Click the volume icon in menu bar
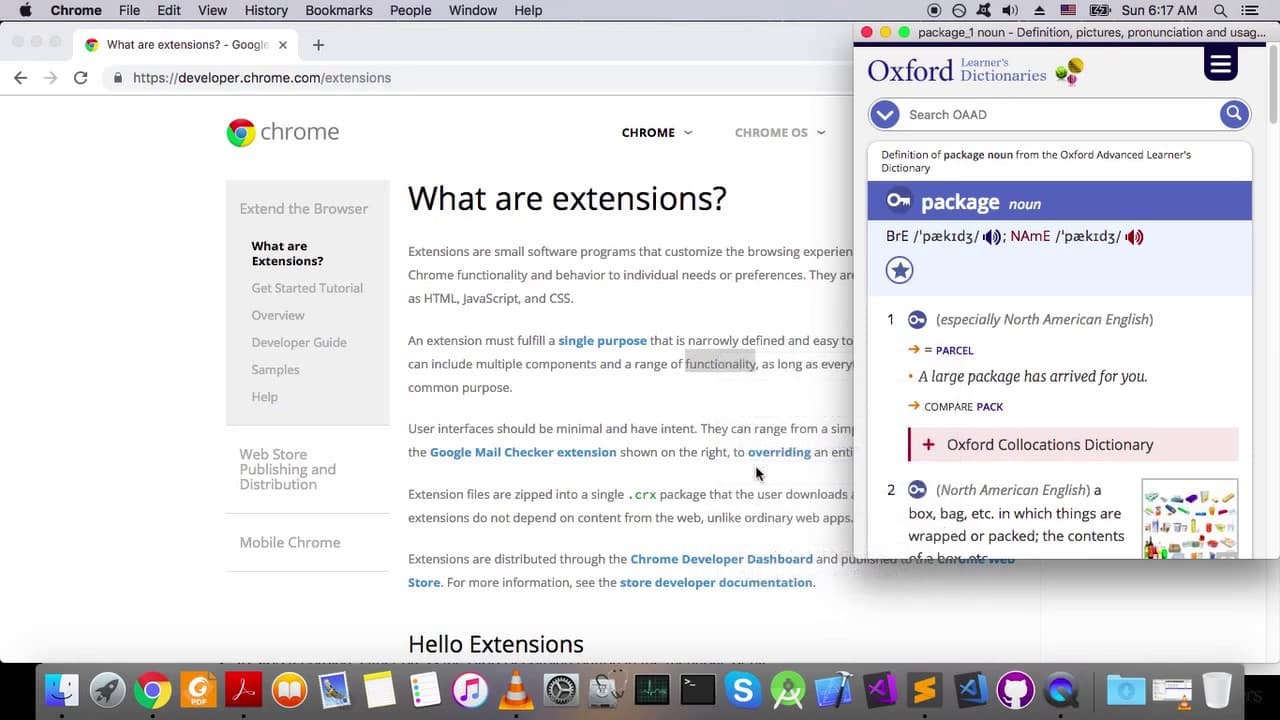The image size is (1280, 720). tap(1009, 10)
